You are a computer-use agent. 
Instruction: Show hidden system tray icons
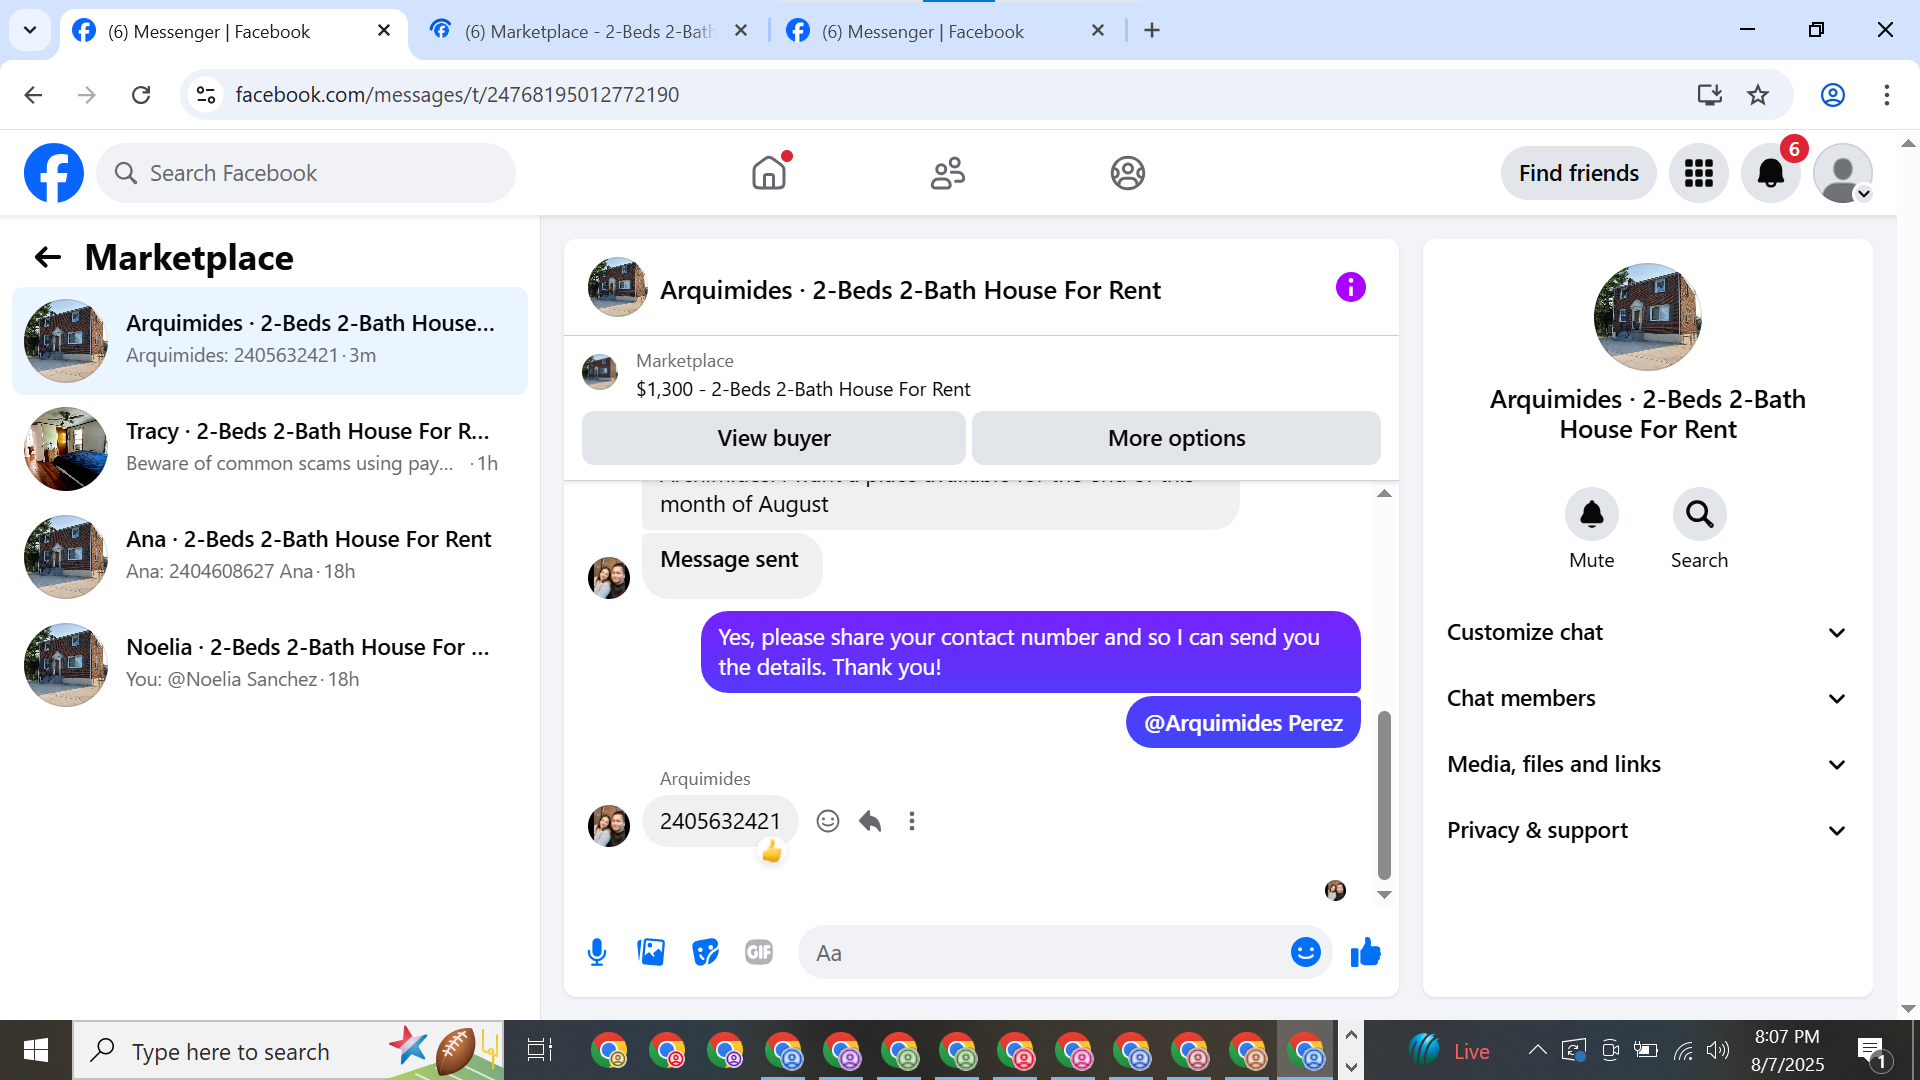(x=1537, y=1050)
